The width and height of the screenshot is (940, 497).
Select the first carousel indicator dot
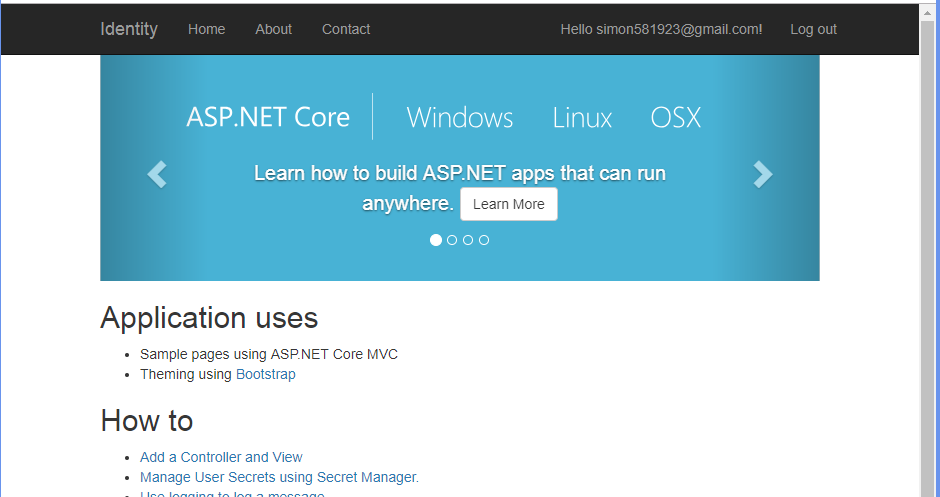[x=436, y=240]
